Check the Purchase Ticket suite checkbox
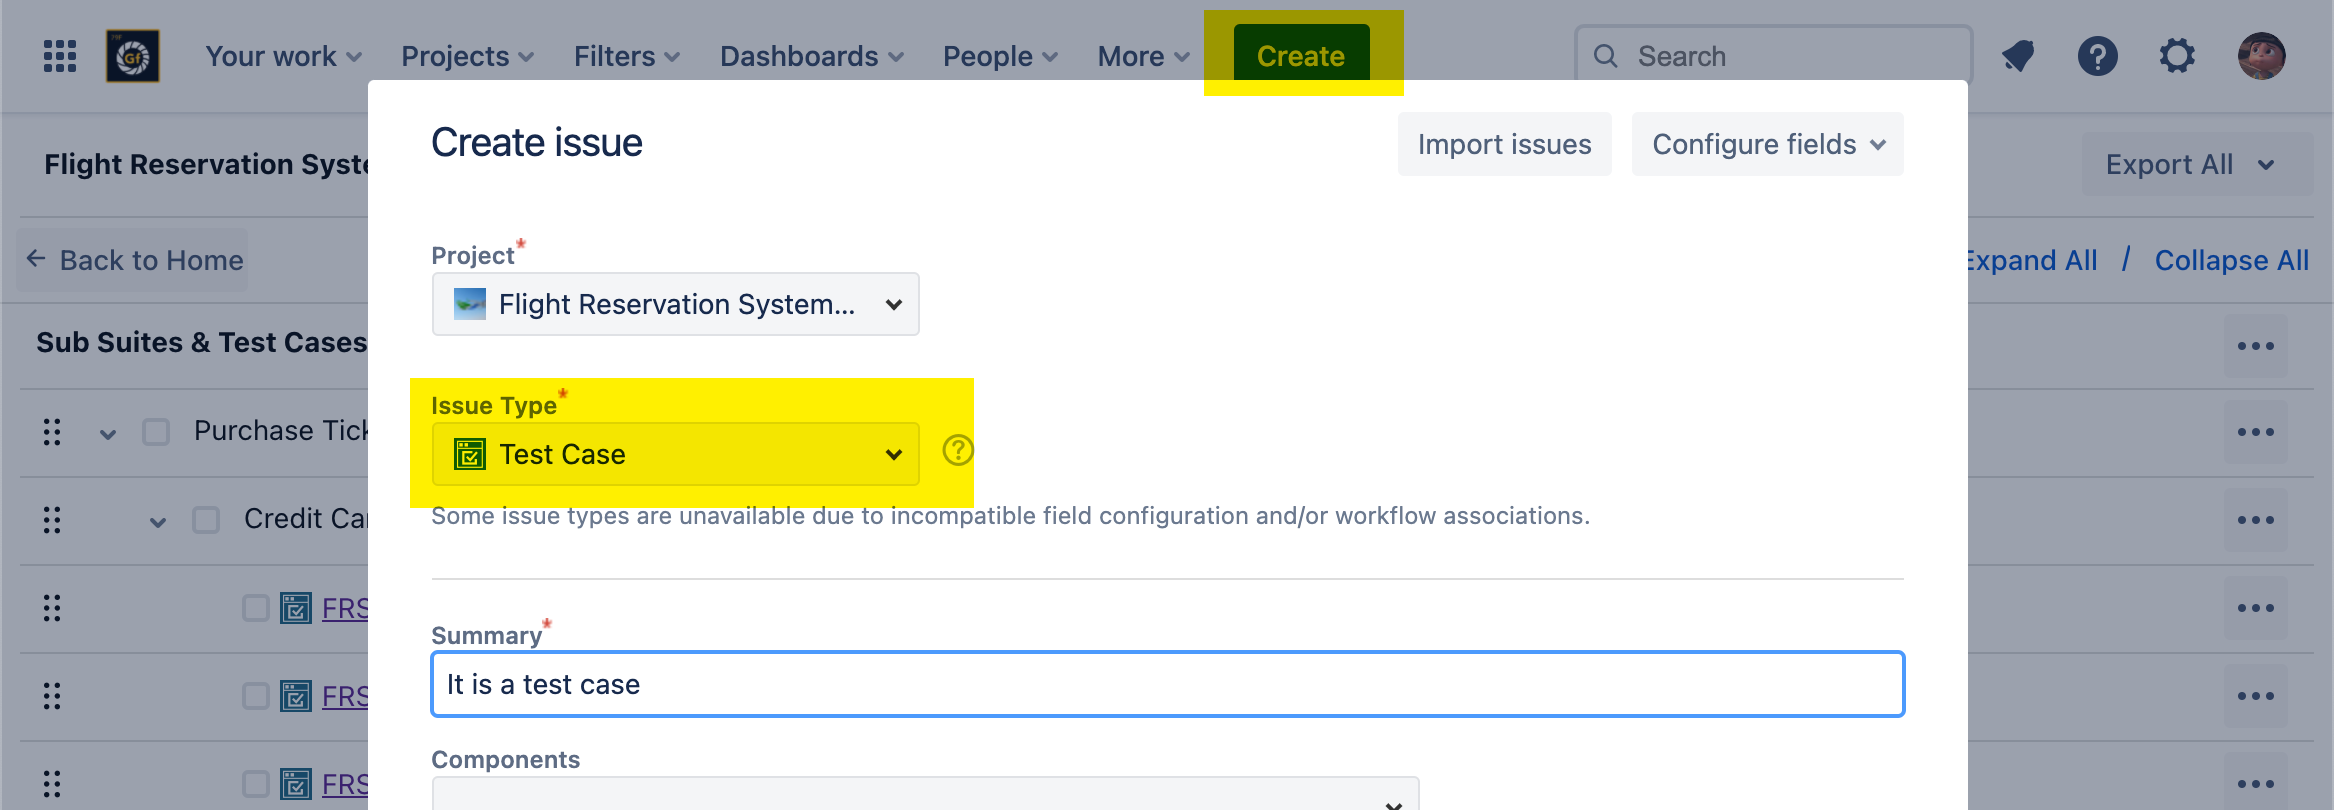 coord(156,432)
